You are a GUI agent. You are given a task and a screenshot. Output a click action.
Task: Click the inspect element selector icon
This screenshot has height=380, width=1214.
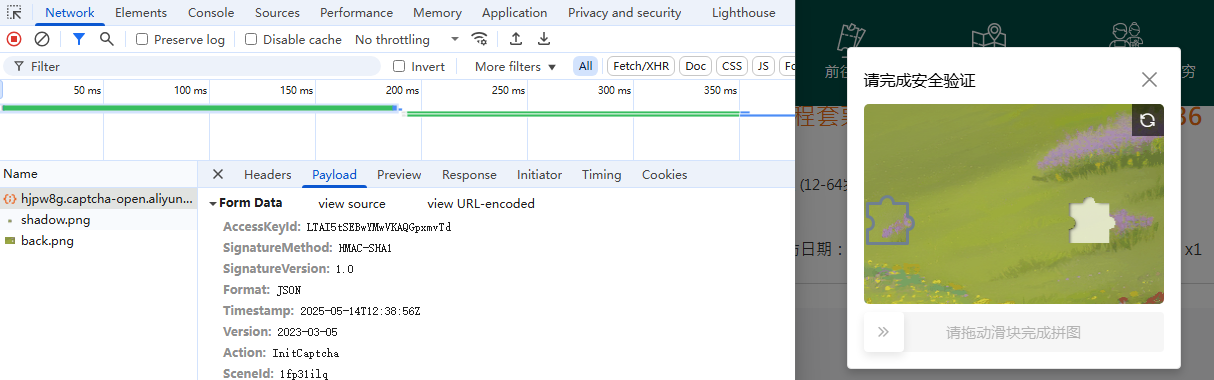tap(14, 13)
